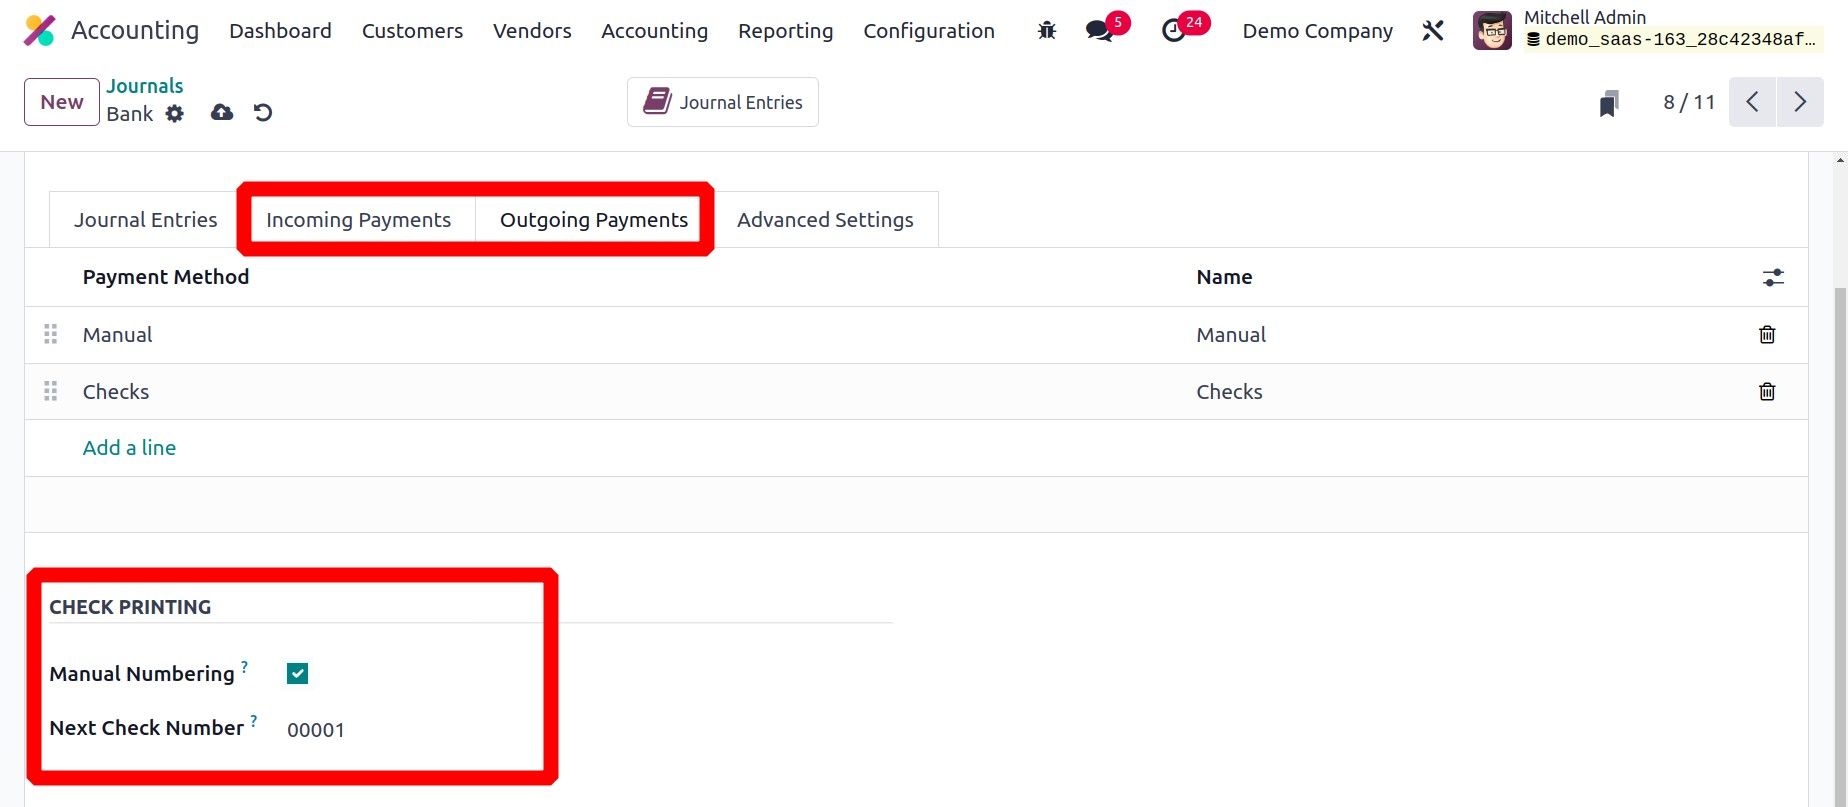Open the chat messages icon
The width and height of the screenshot is (1848, 807).
coord(1099,31)
